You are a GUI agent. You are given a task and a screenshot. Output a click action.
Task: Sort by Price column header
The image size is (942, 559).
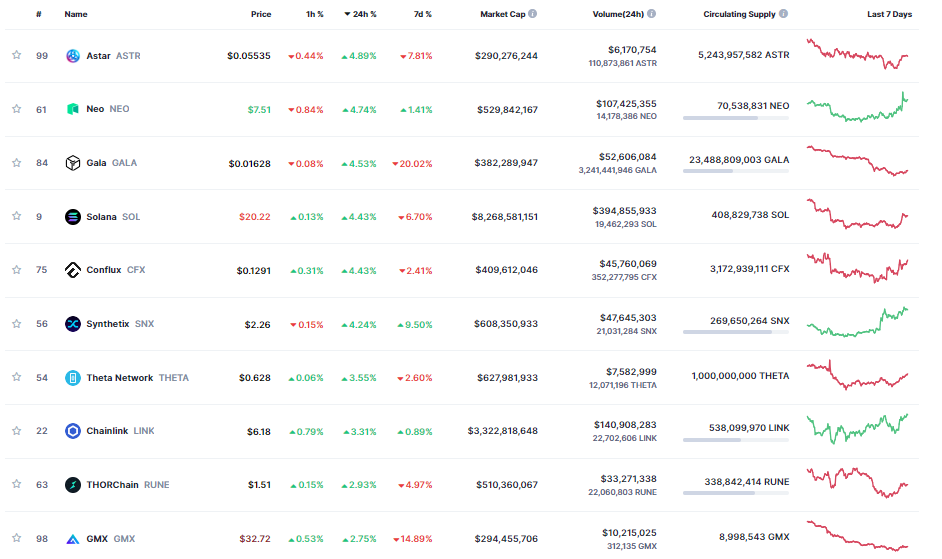point(261,14)
